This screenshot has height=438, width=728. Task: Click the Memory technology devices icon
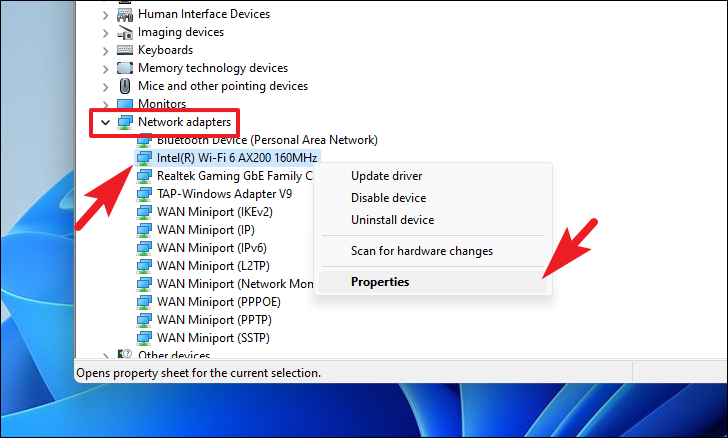point(125,68)
